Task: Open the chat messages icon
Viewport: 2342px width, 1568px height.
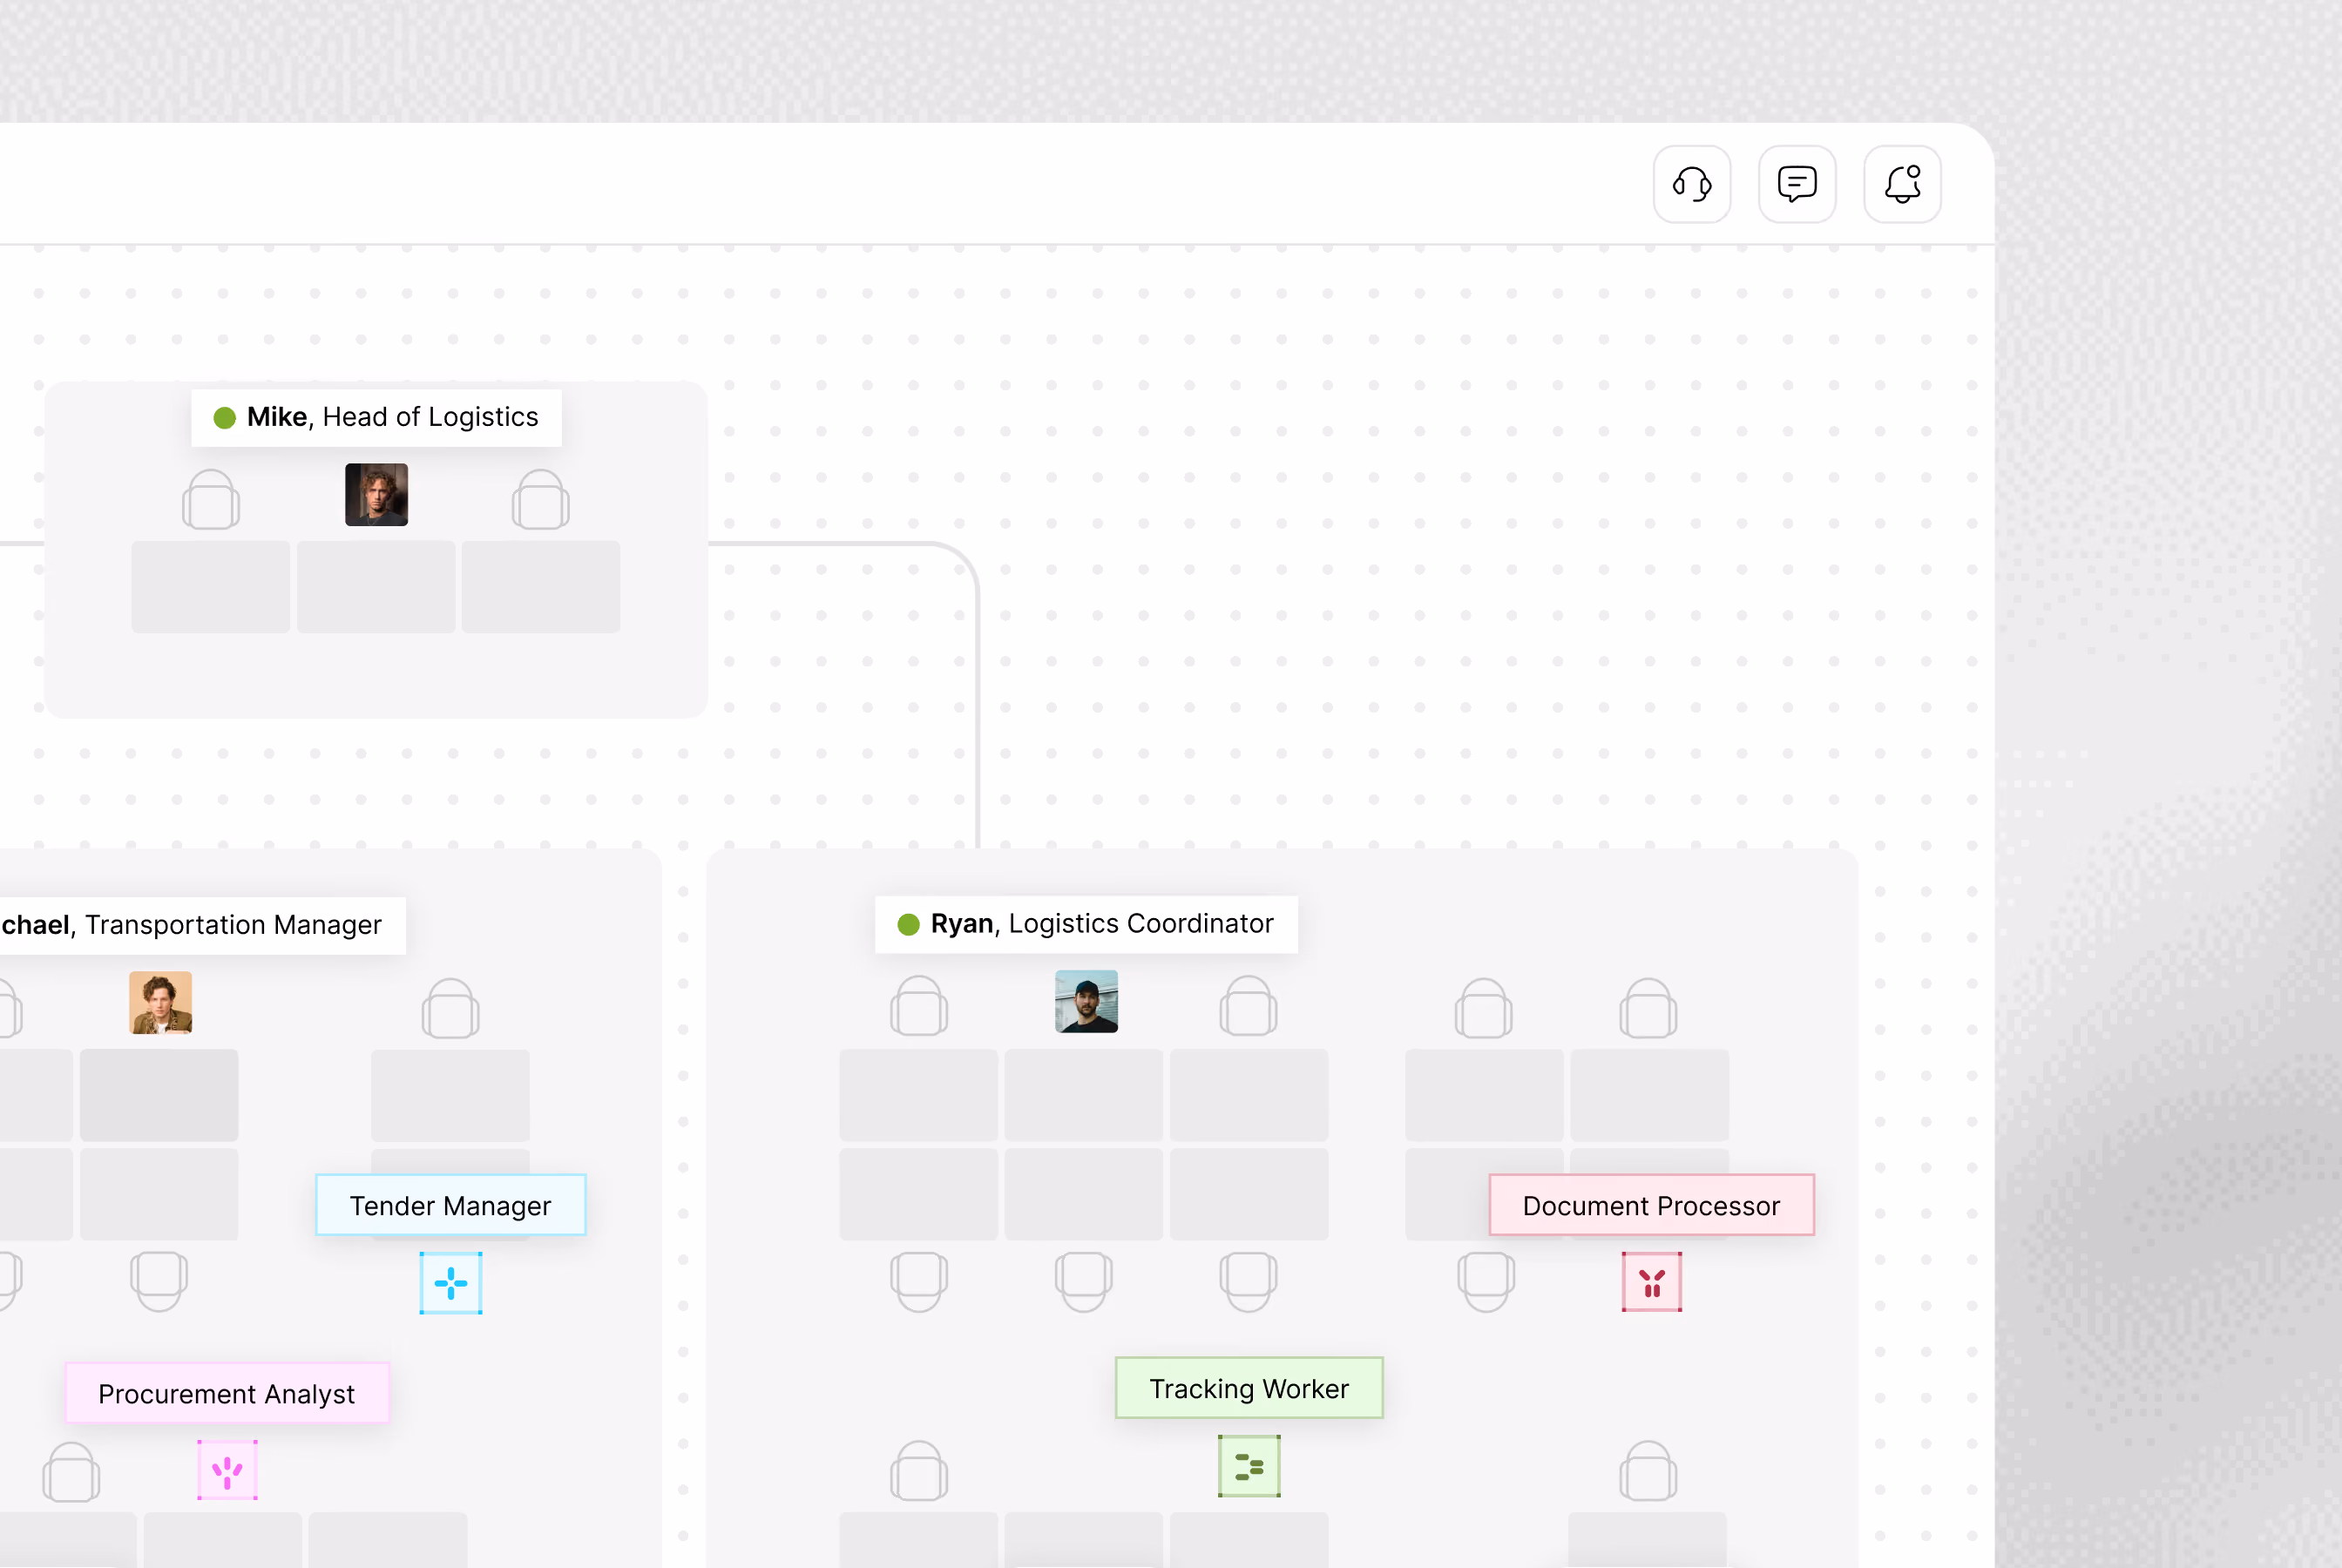Action: point(1797,184)
